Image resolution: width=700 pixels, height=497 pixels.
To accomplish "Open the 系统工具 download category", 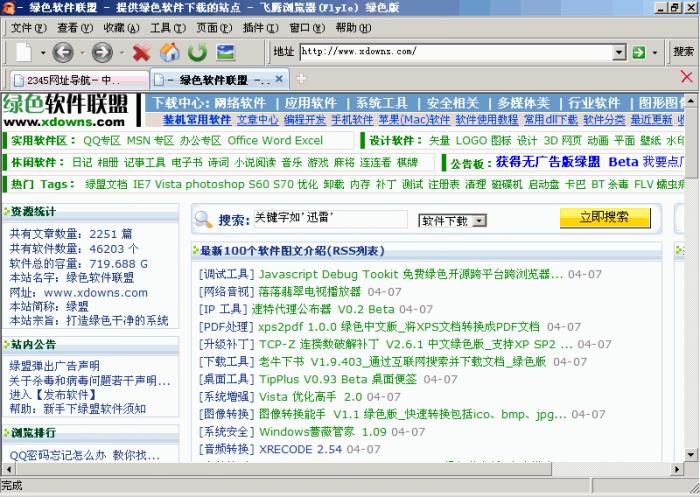I will [x=382, y=103].
